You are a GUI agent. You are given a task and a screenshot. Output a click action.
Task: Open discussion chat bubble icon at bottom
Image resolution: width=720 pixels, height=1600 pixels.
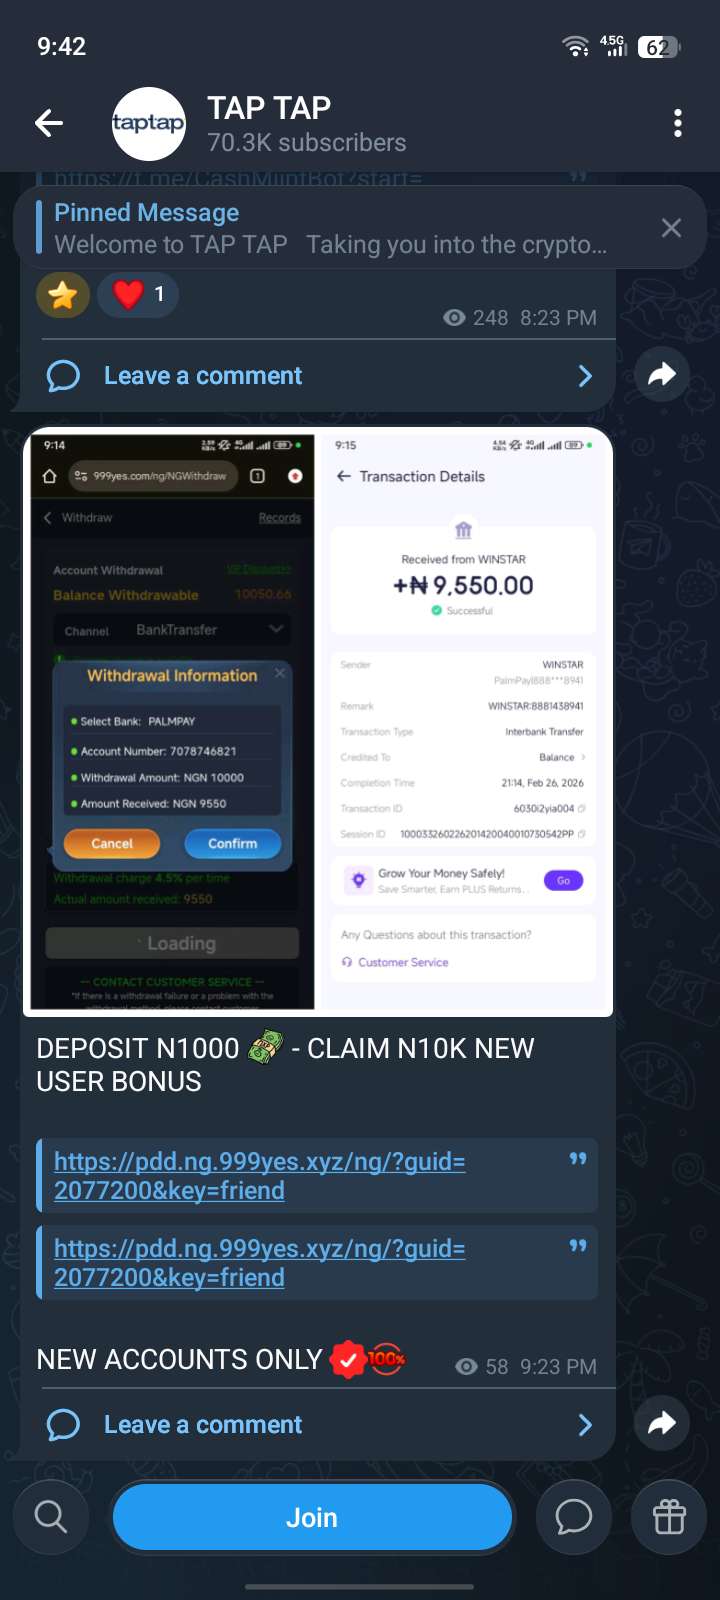[574, 1517]
